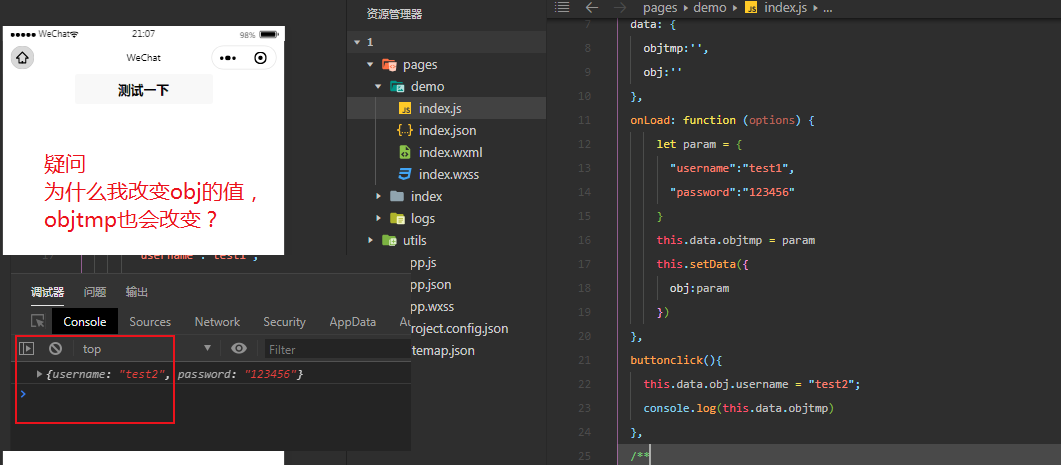This screenshot has width=1061, height=465.
Task: Switch to the 问题 tab
Action: tap(95, 292)
